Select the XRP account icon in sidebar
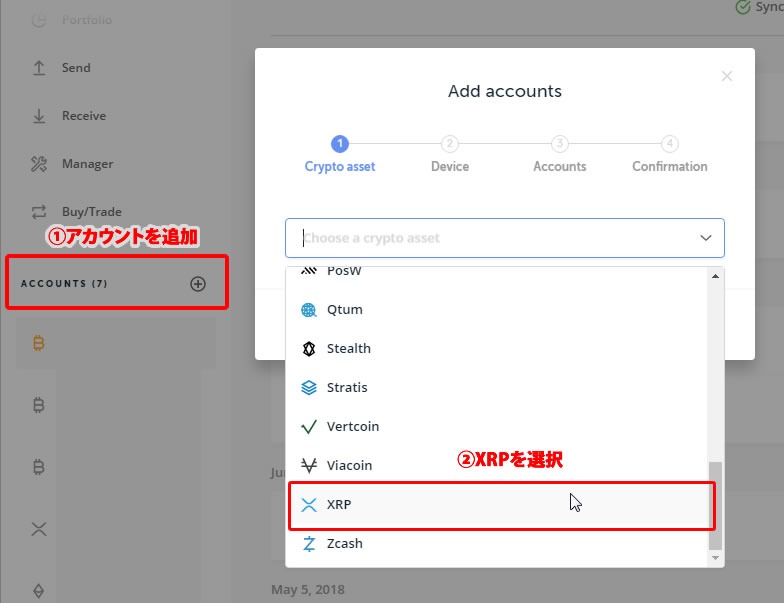Image resolution: width=784 pixels, height=603 pixels. (39, 529)
